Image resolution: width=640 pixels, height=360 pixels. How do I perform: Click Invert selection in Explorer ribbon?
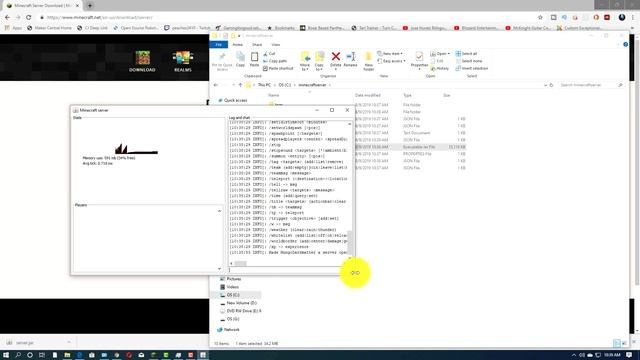(x=471, y=68)
